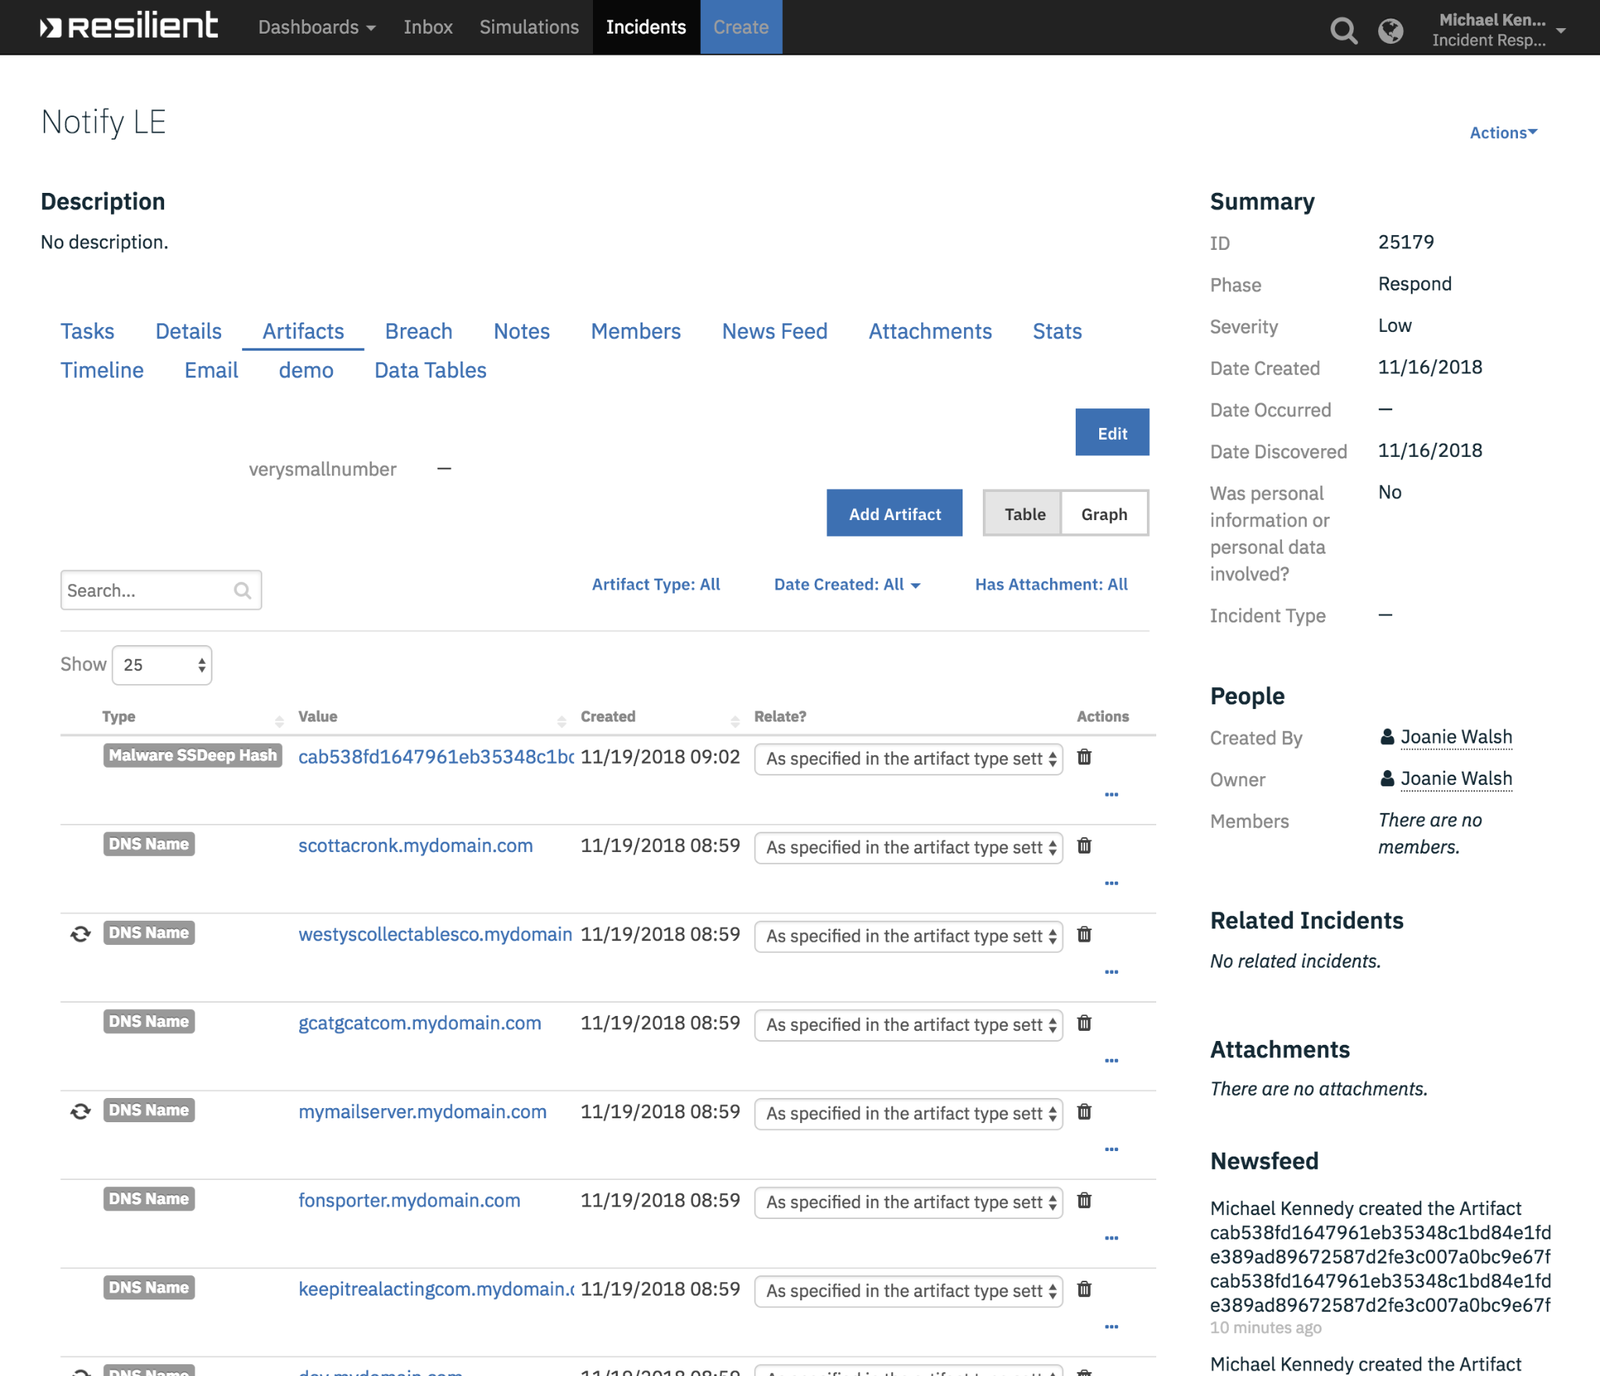Screen dimensions: 1600x1376
Task: Switch to the Breach tab
Action: tap(418, 331)
